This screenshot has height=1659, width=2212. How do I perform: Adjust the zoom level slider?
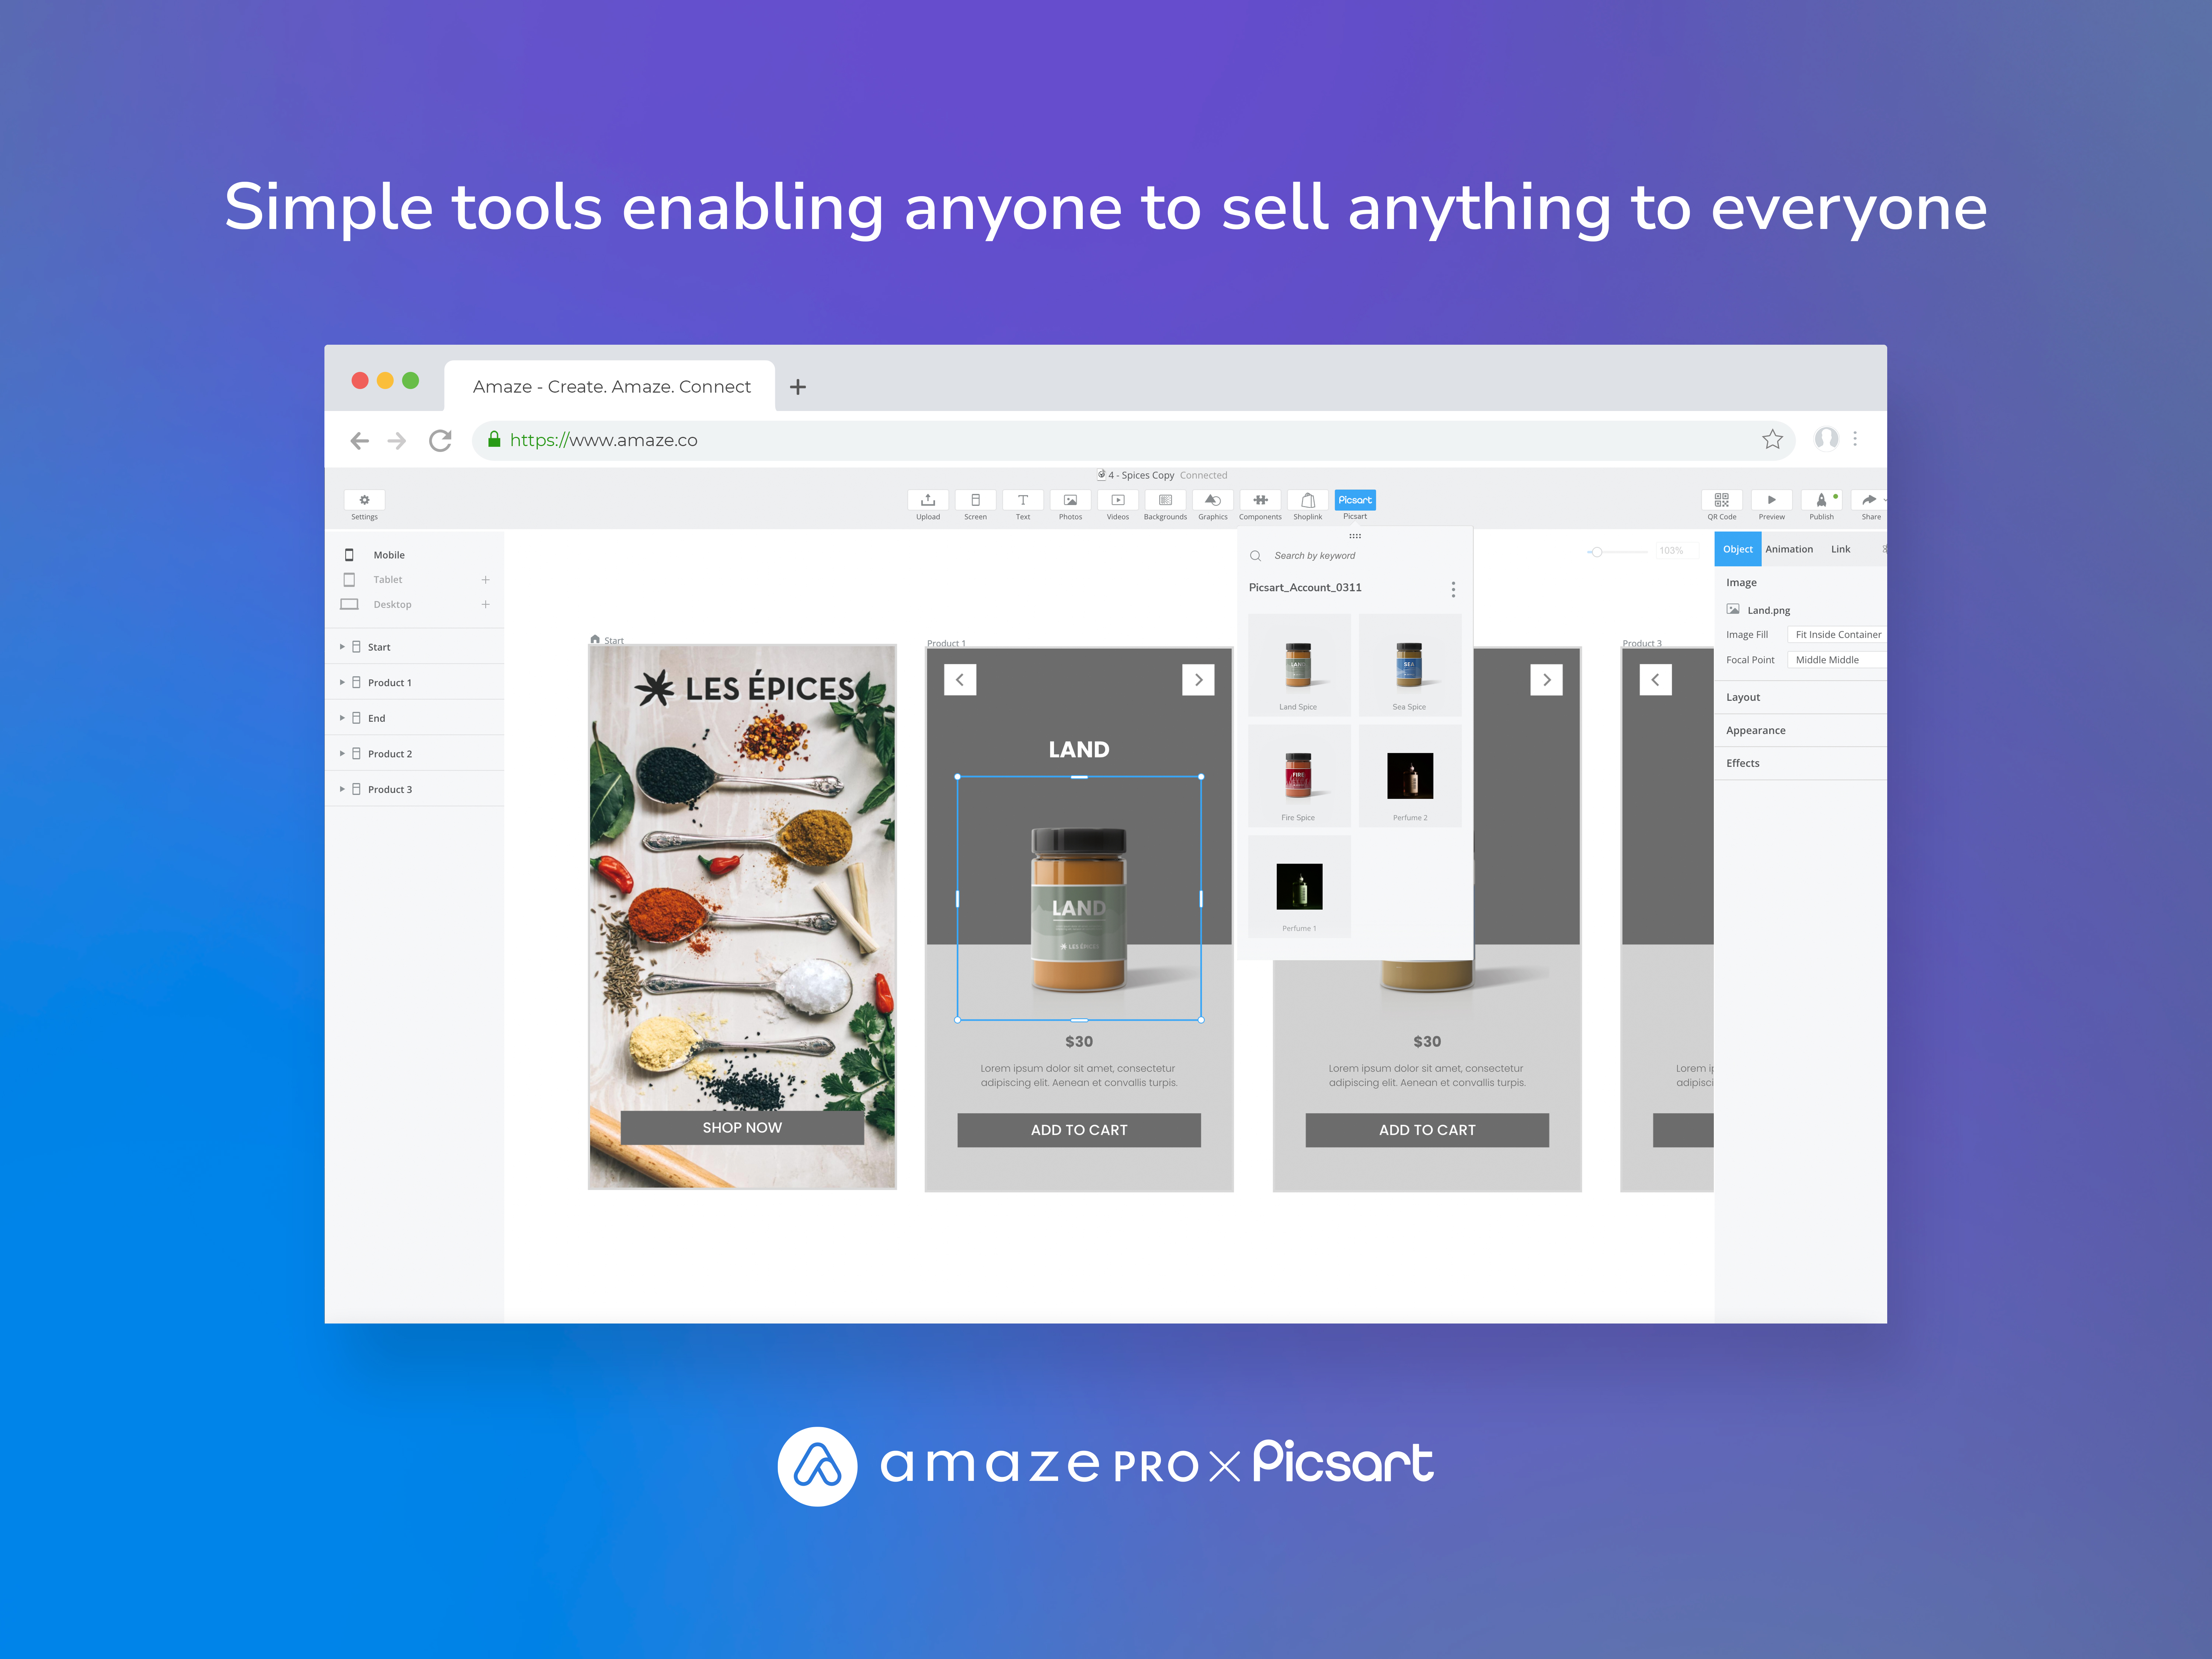pos(1597,551)
